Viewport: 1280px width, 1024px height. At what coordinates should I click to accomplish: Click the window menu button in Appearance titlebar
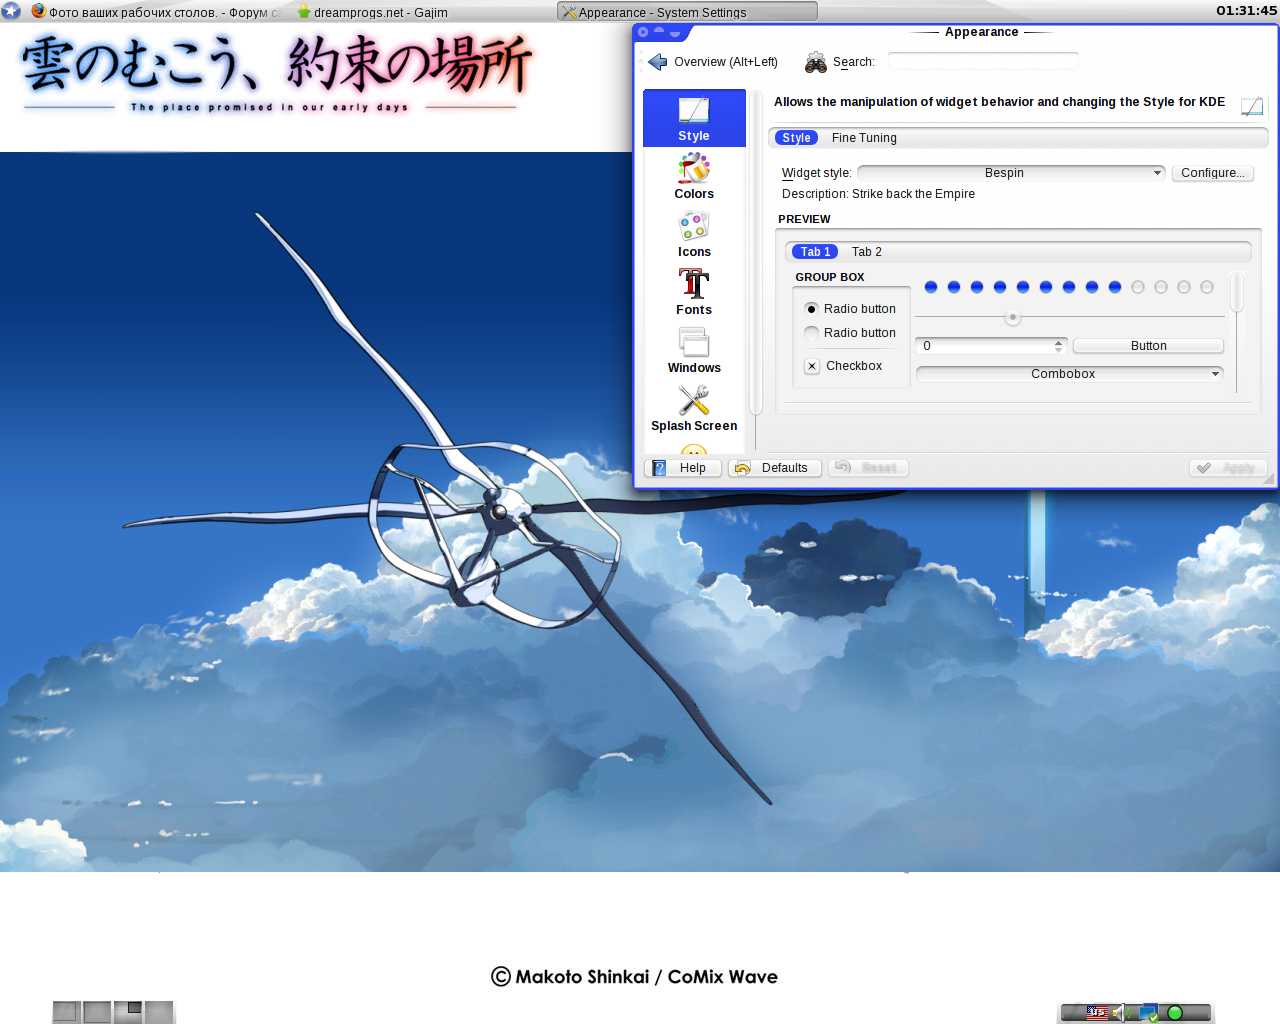pos(643,32)
